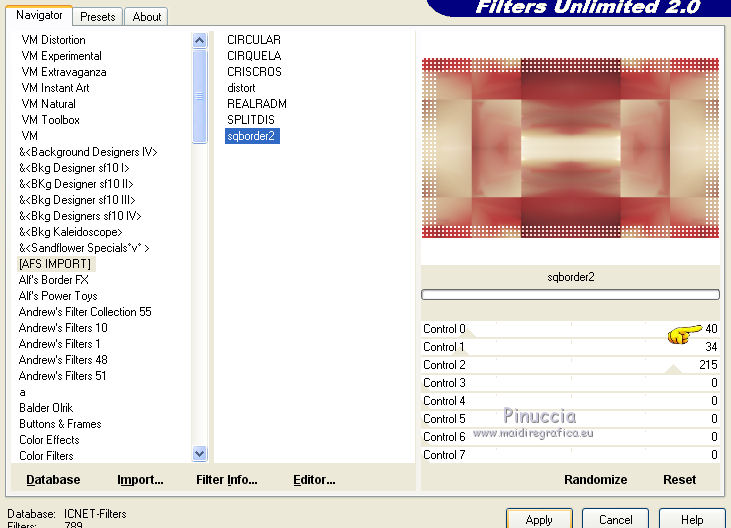Select Andrew's Filters 48 category
The image size is (731, 528).
click(x=63, y=360)
